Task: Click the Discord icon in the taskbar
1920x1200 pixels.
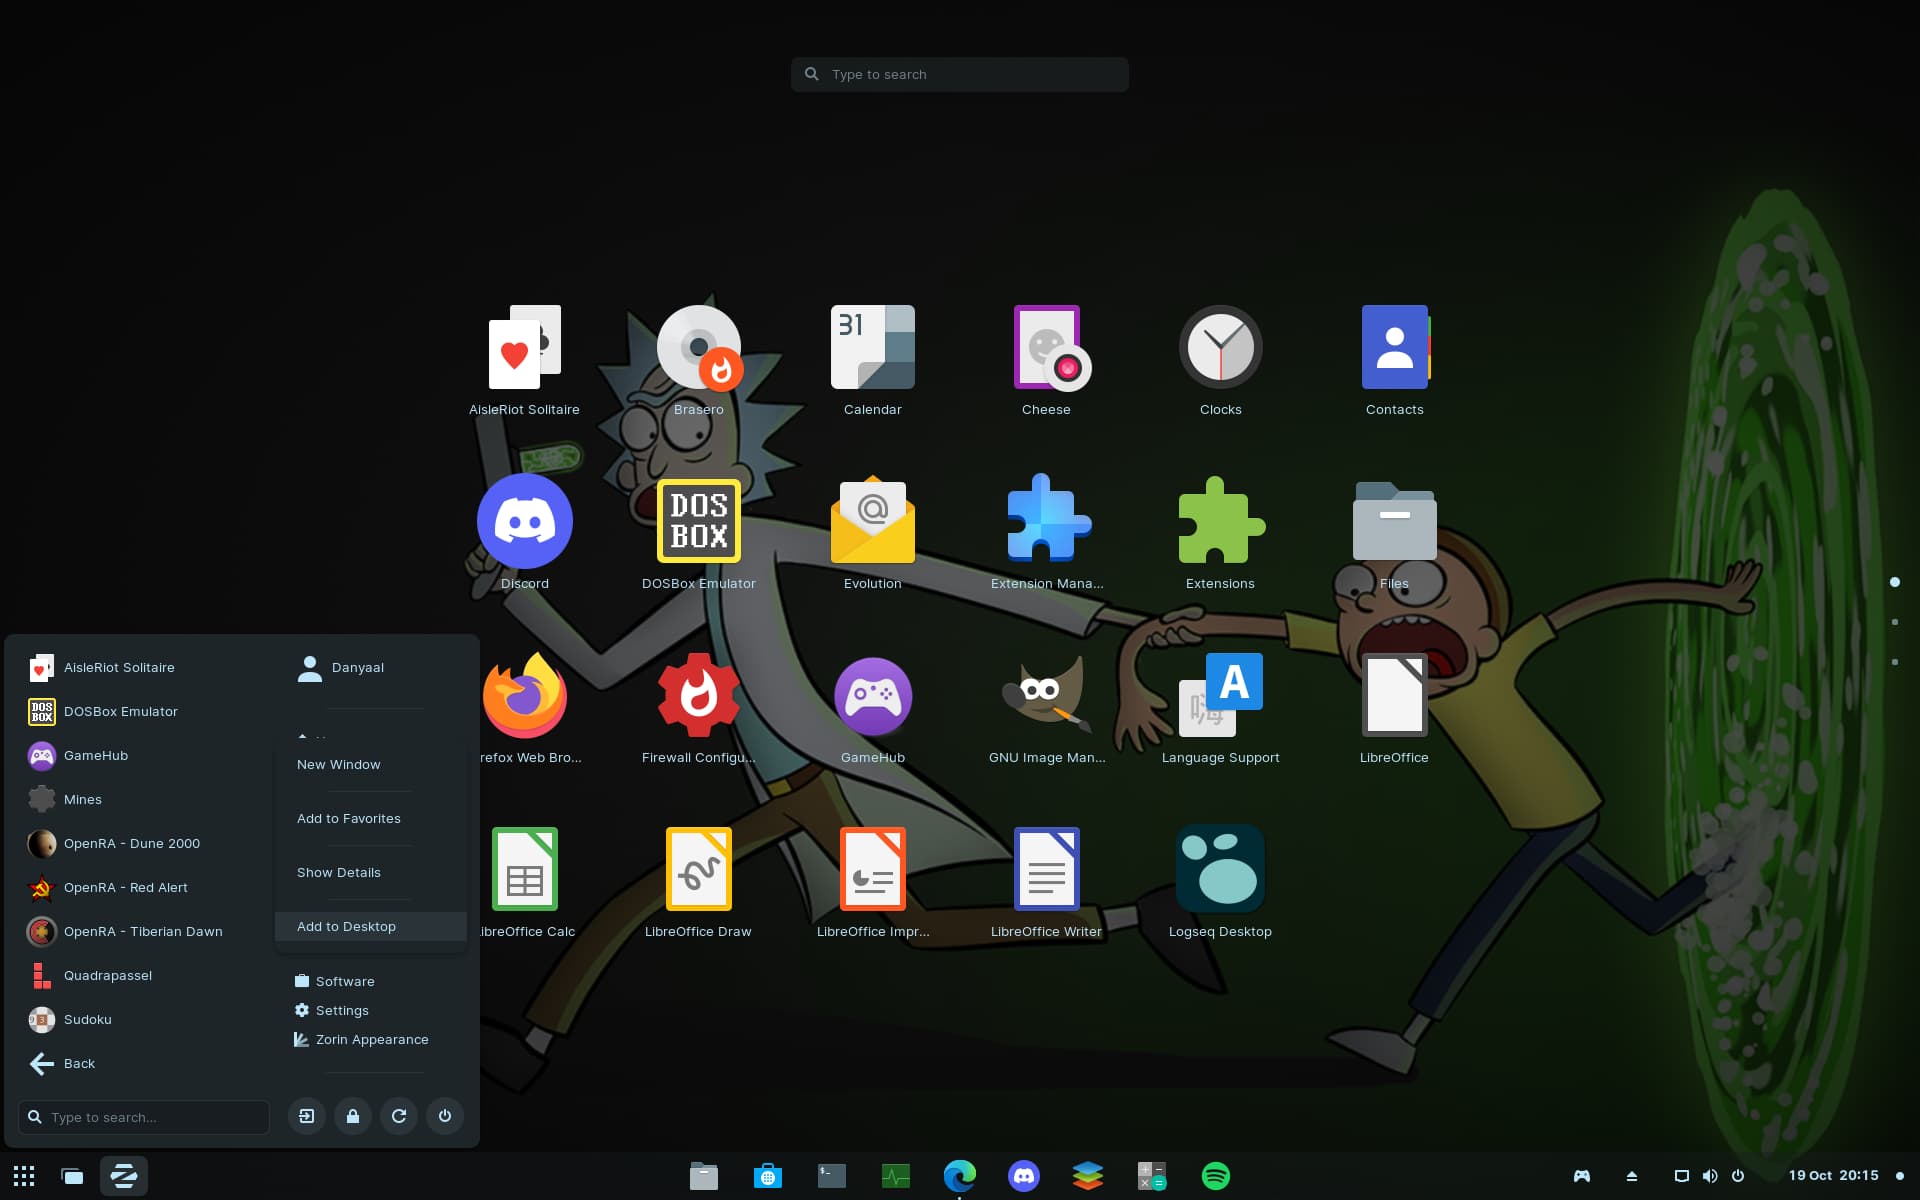Action: [x=1024, y=1176]
